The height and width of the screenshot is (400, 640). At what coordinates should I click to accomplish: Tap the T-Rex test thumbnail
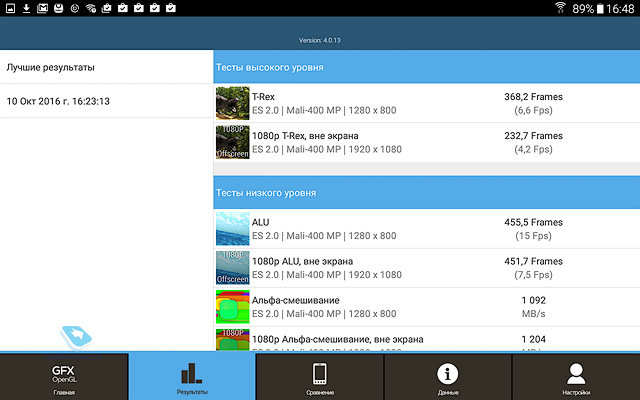pos(232,104)
